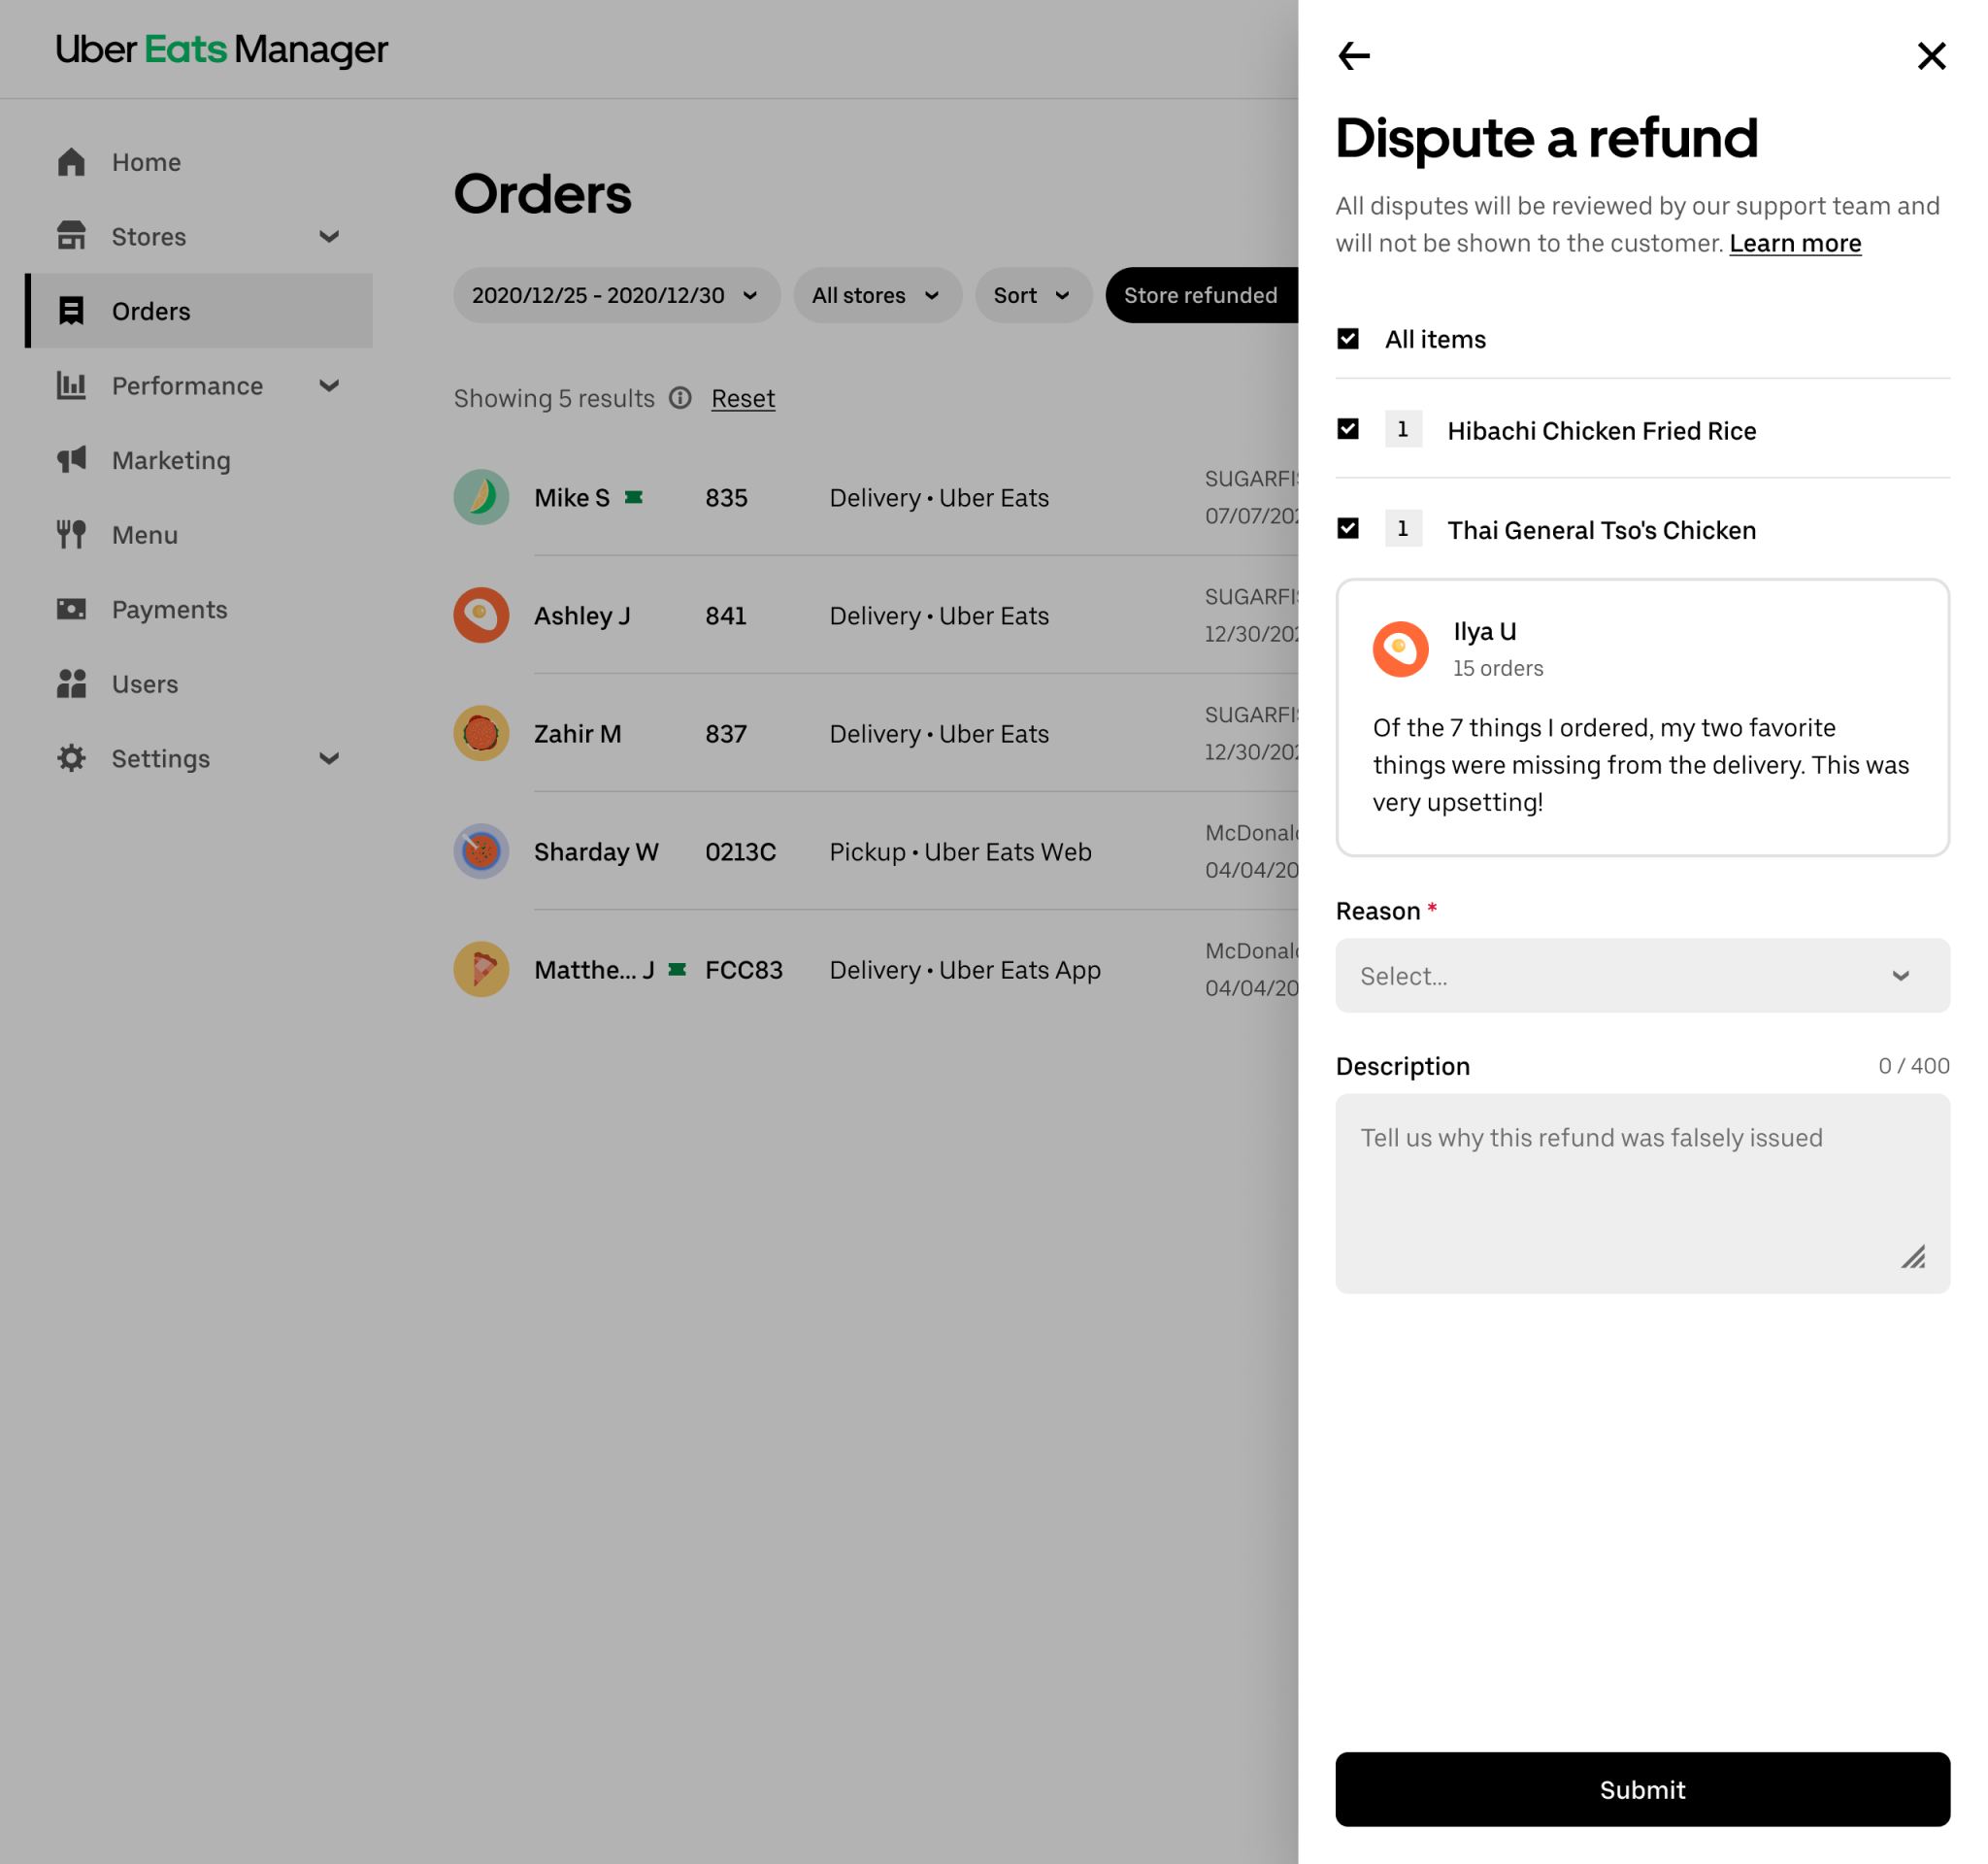Click Mike S avatar image
This screenshot has height=1864, width=1988.
[481, 497]
